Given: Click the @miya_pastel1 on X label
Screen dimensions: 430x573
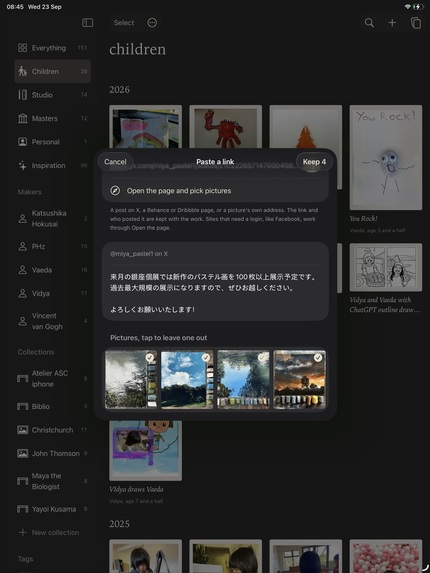Looking at the screenshot, I should [x=139, y=254].
